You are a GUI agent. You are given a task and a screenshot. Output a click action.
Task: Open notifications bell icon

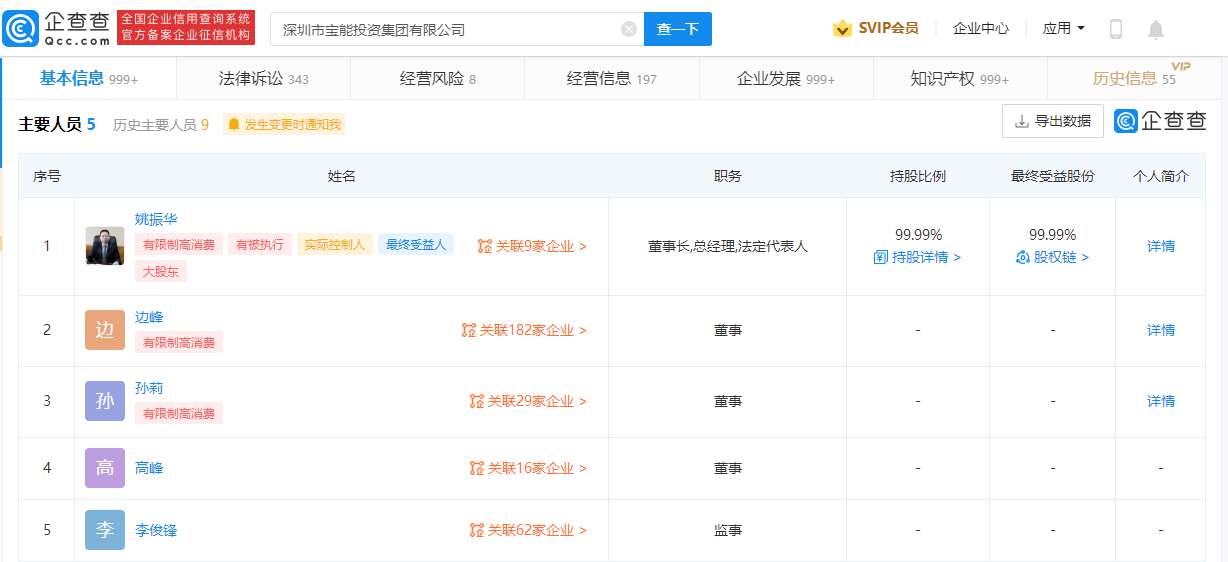[1156, 29]
